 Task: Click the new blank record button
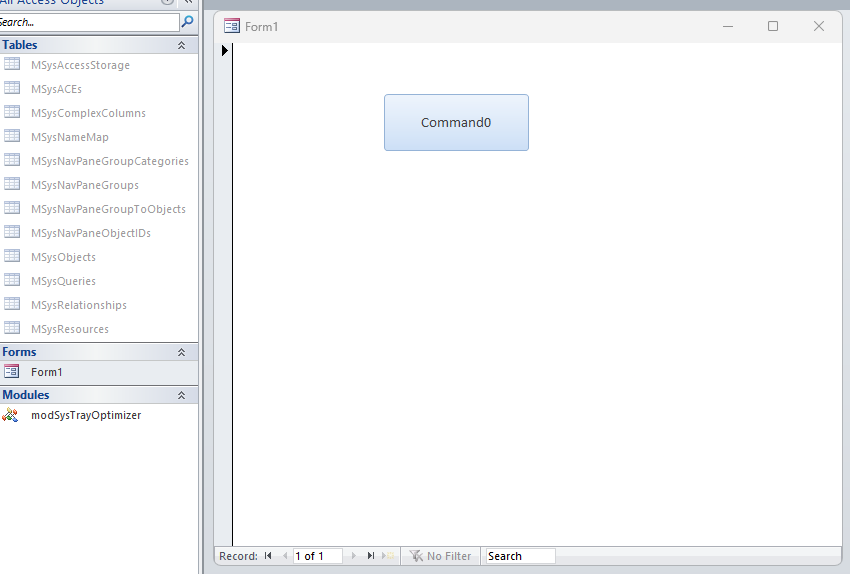point(389,556)
